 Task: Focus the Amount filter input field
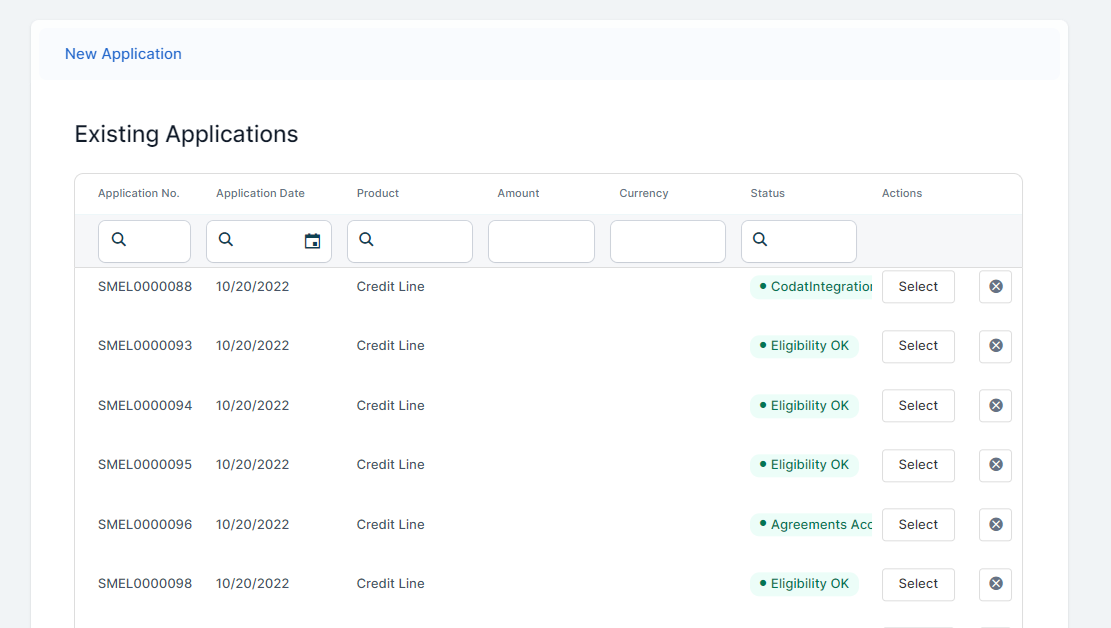(541, 242)
